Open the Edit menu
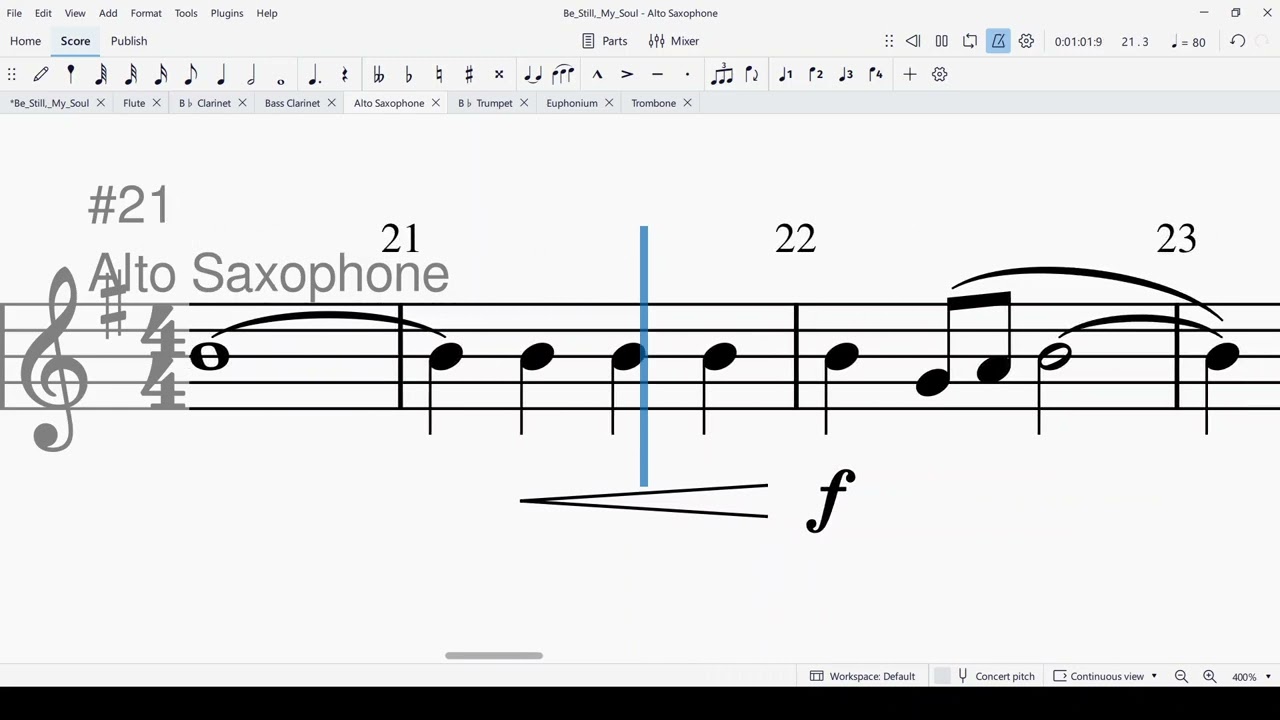This screenshot has height=720, width=1280. [x=43, y=13]
